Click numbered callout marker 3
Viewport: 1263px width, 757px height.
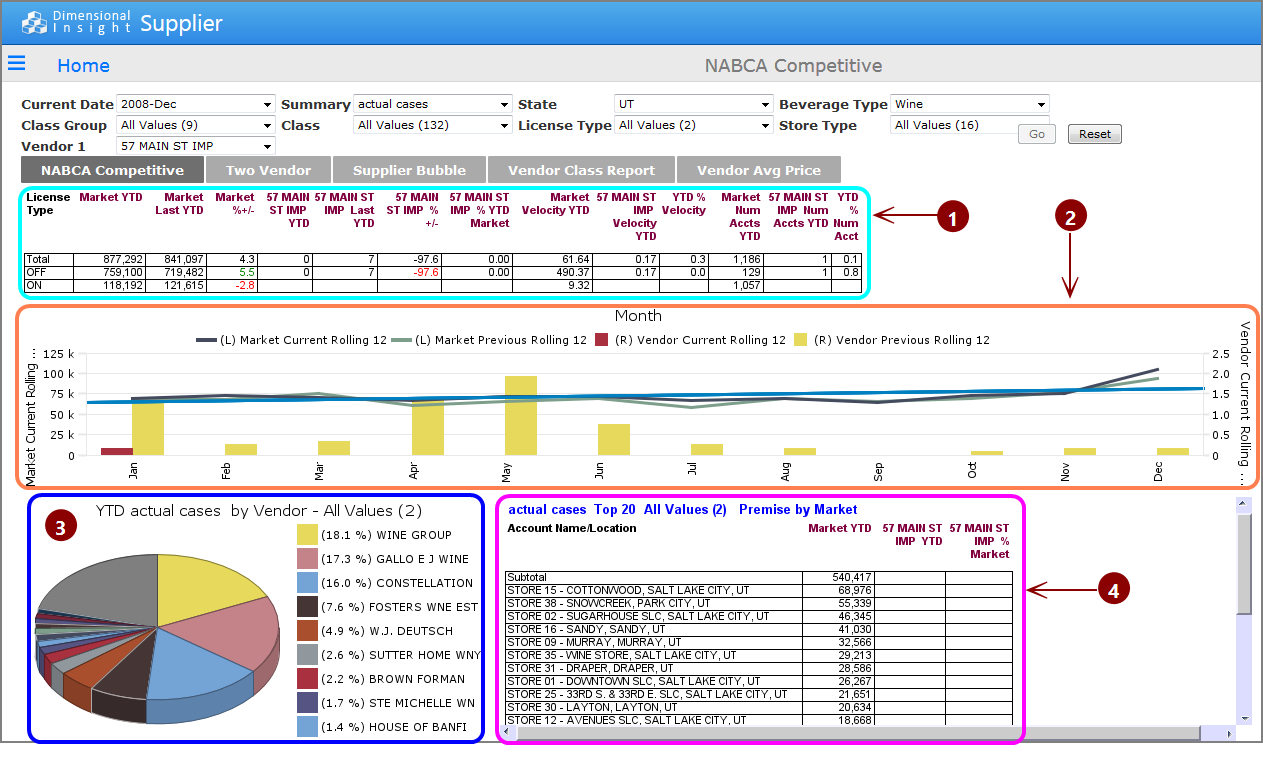tap(62, 528)
